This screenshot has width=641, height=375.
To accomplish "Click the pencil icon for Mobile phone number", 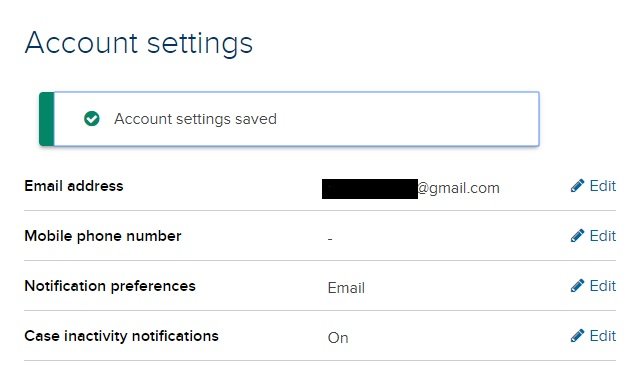I will (577, 236).
